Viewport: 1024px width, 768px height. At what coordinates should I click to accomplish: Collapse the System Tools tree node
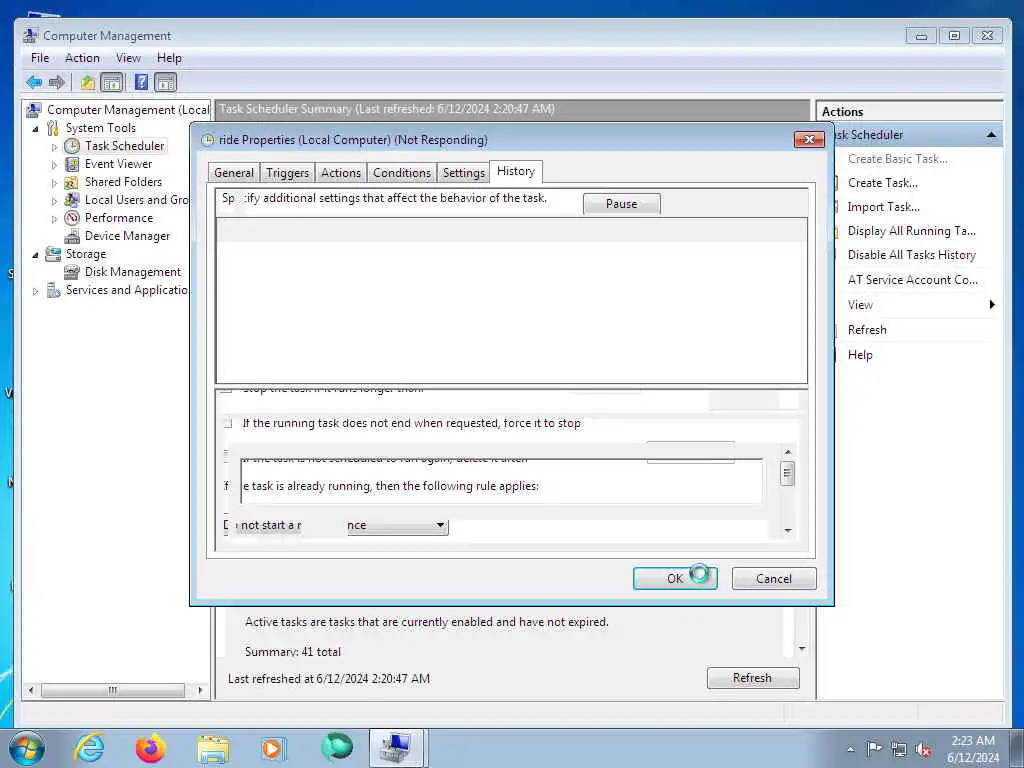coord(35,129)
